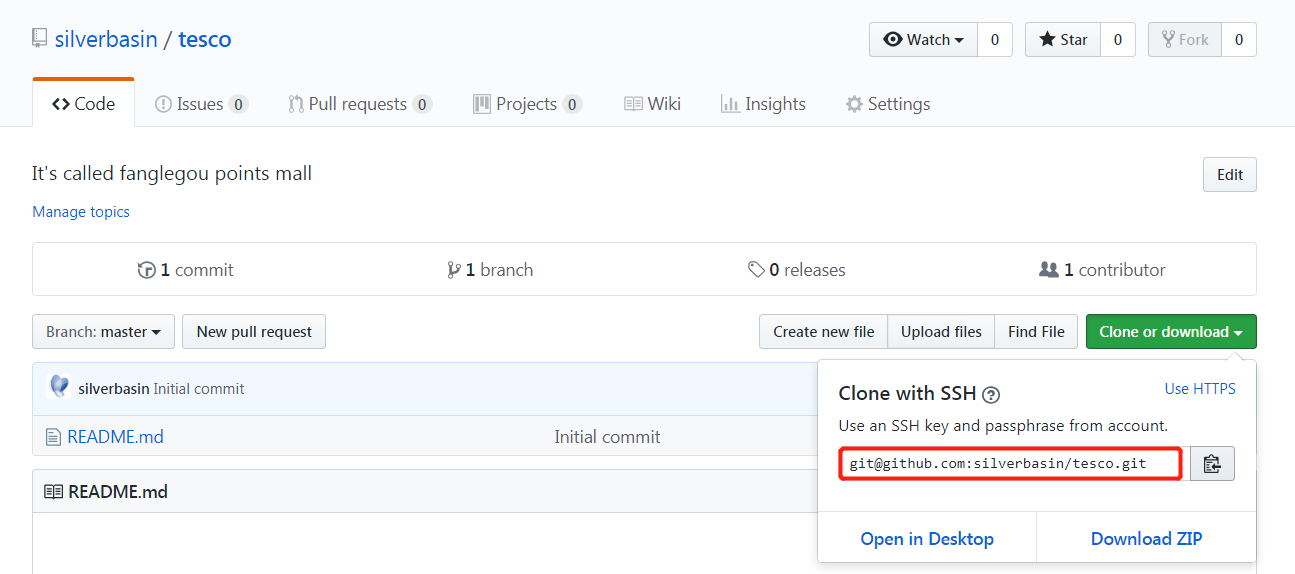Click the eye icon in the Watch button

click(893, 40)
